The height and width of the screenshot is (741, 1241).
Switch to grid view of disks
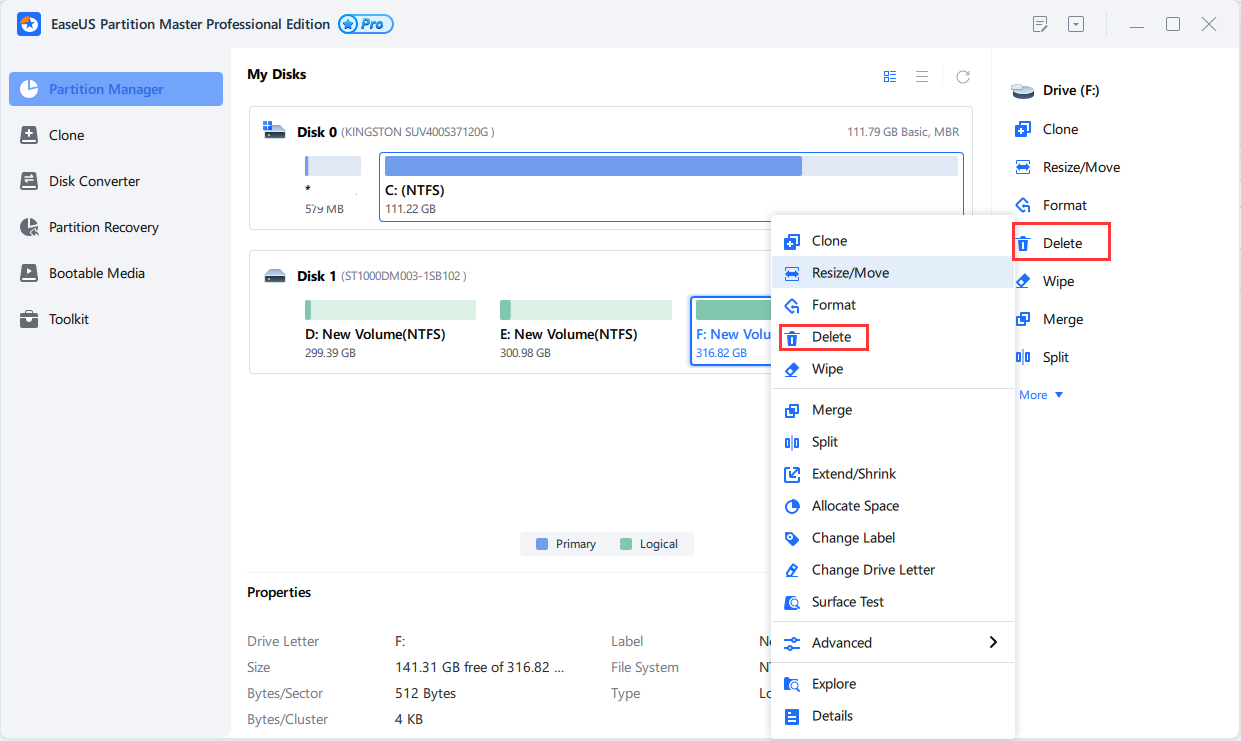coord(890,76)
